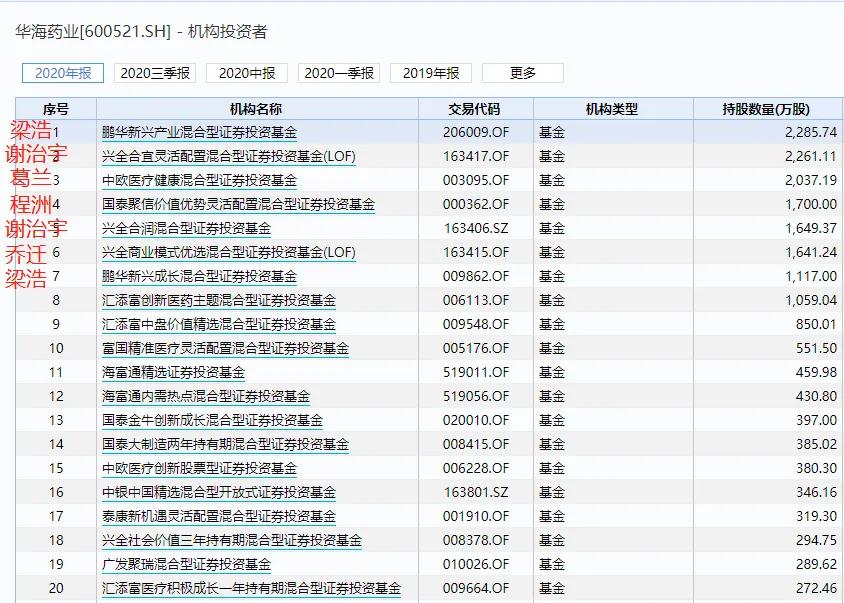Click holding value 2,285.74

[x=811, y=132]
